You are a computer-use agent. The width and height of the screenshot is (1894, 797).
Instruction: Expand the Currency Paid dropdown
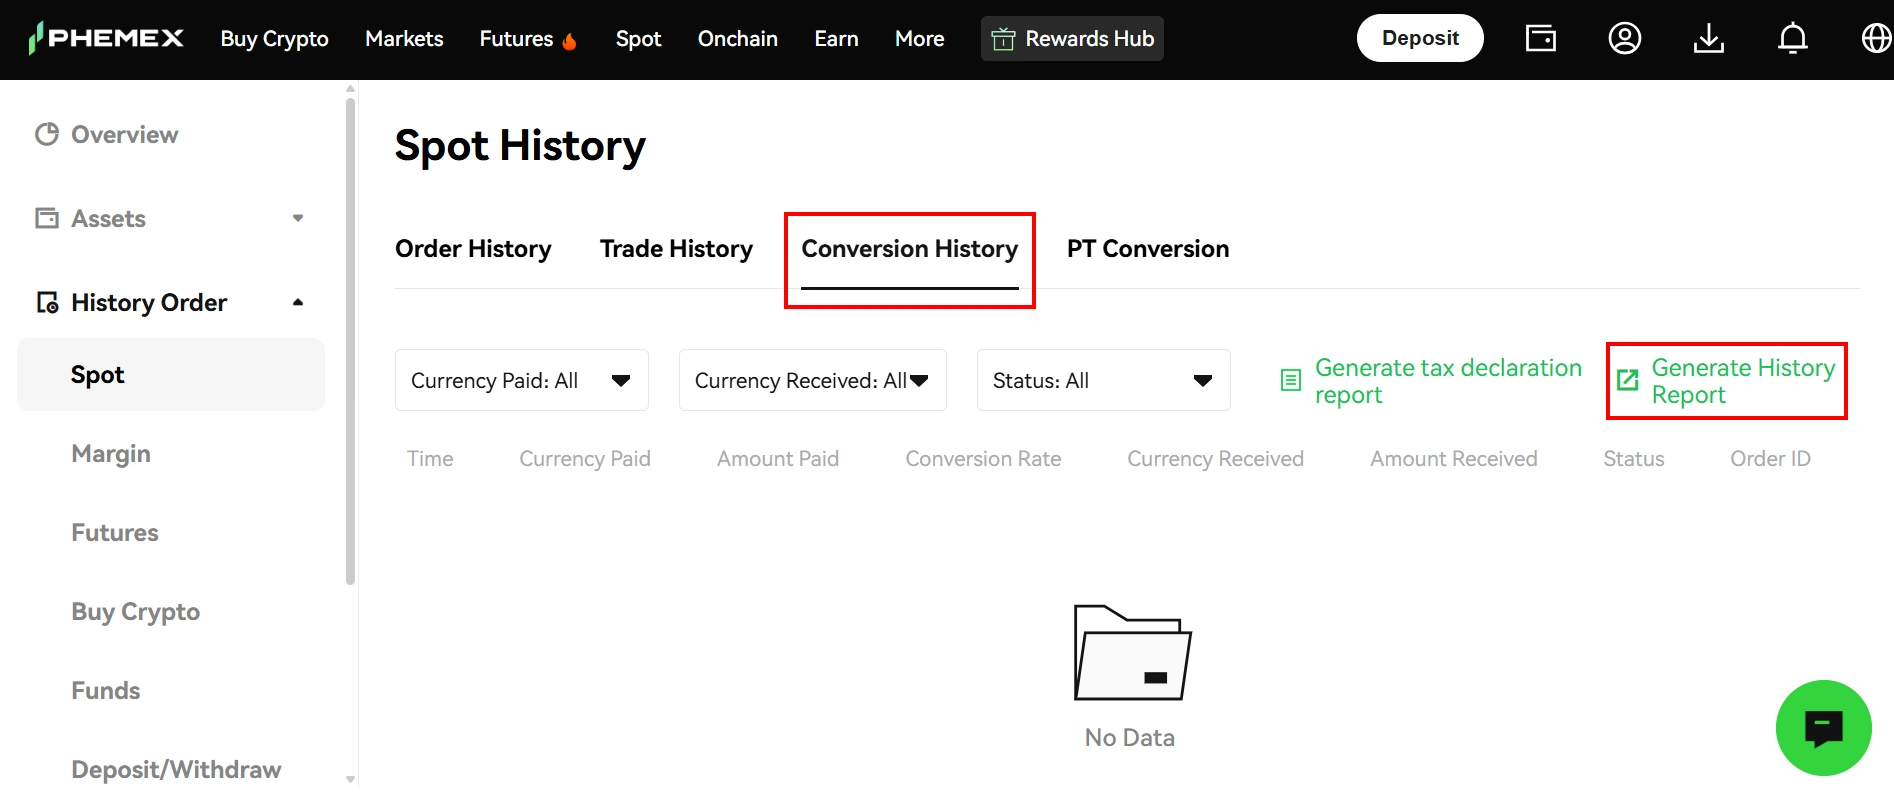(521, 380)
